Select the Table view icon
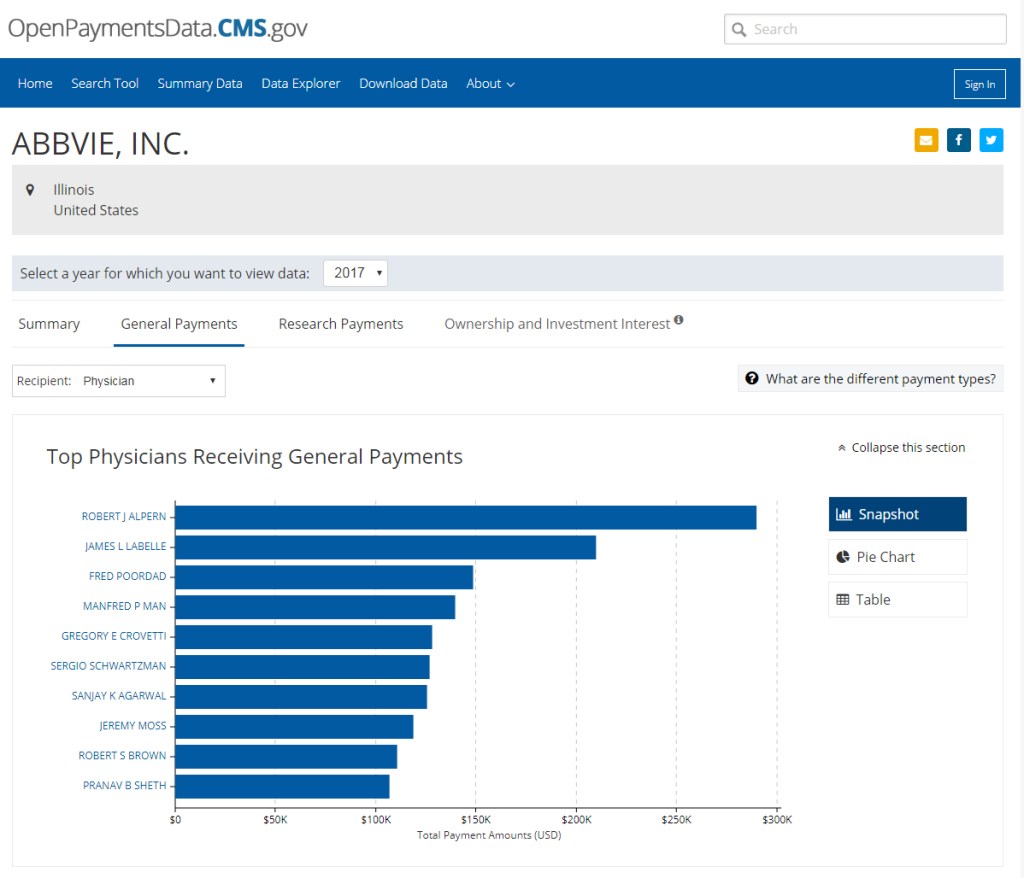This screenshot has height=878, width=1024. [842, 598]
